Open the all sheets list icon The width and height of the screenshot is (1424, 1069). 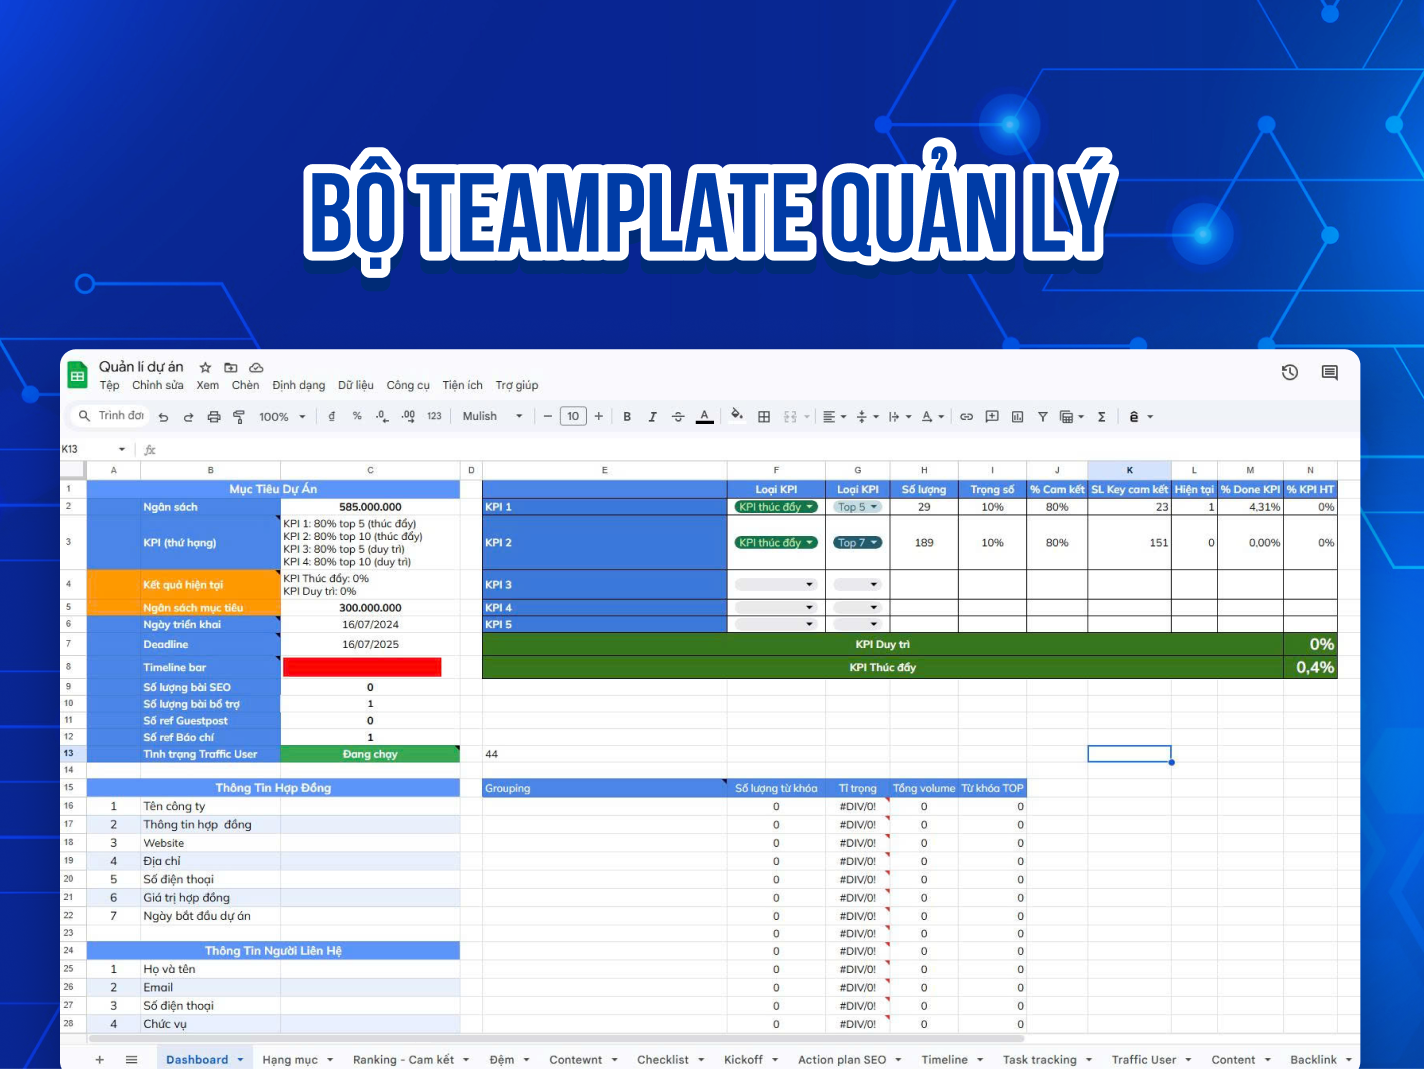131,1059
